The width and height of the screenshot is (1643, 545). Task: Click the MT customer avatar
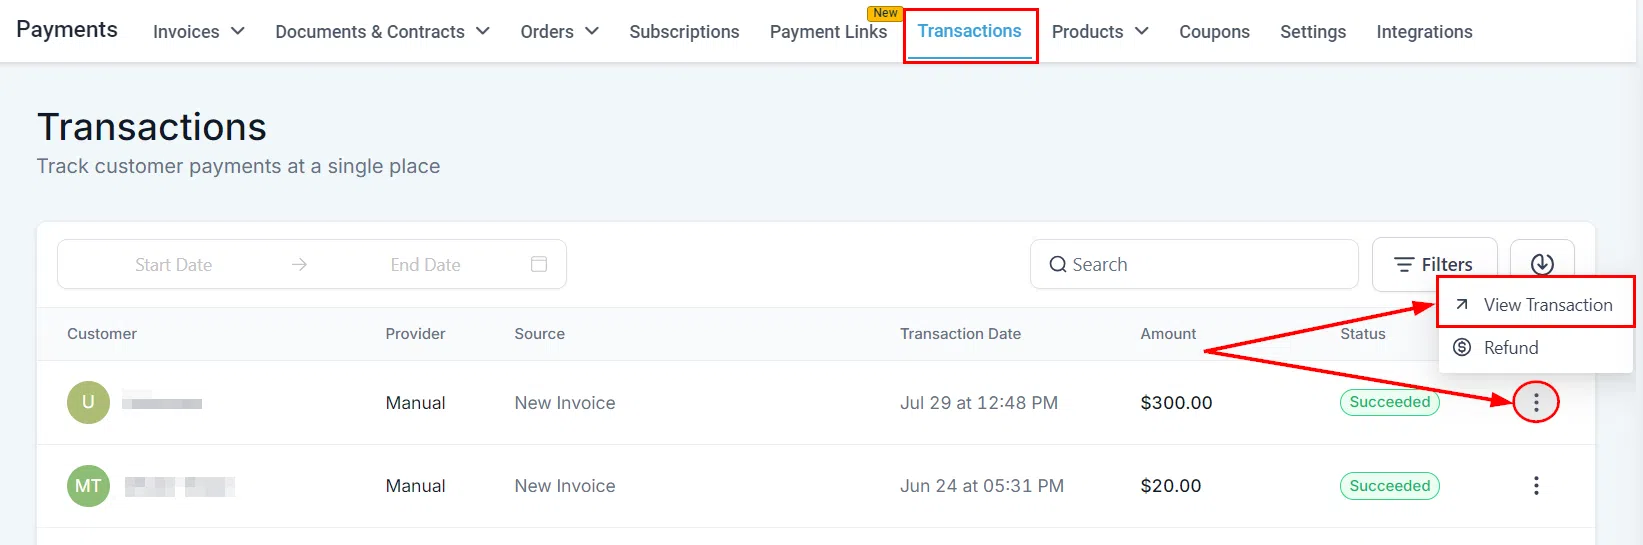pos(88,486)
